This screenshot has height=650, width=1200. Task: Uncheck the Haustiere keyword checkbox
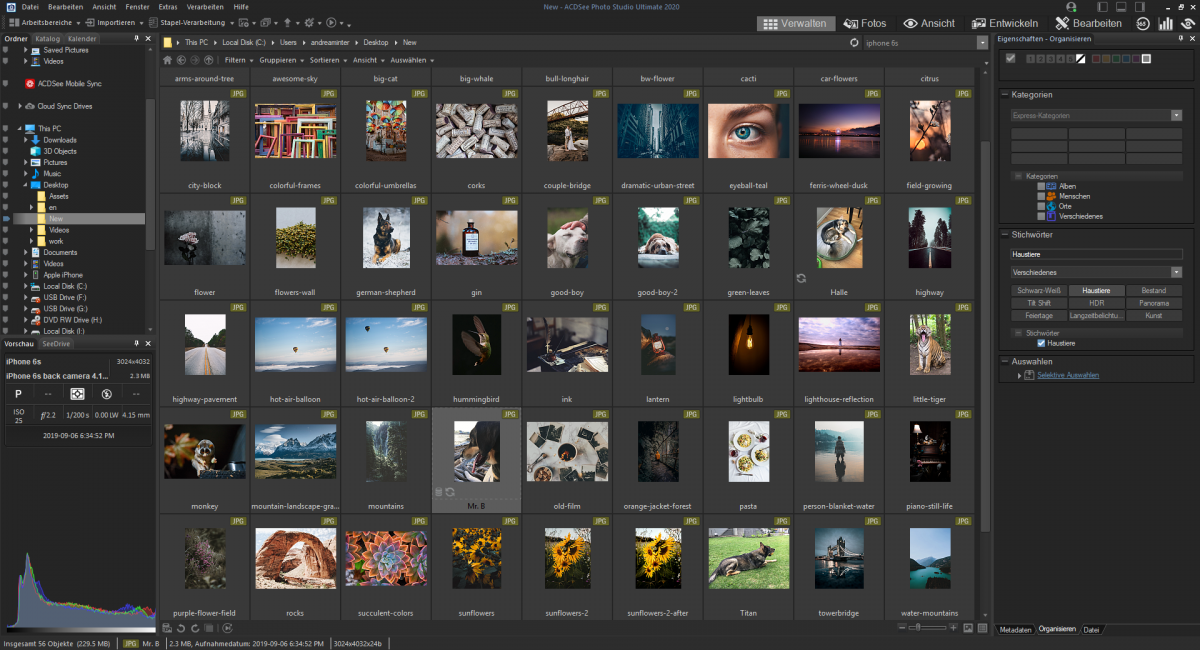(1041, 343)
